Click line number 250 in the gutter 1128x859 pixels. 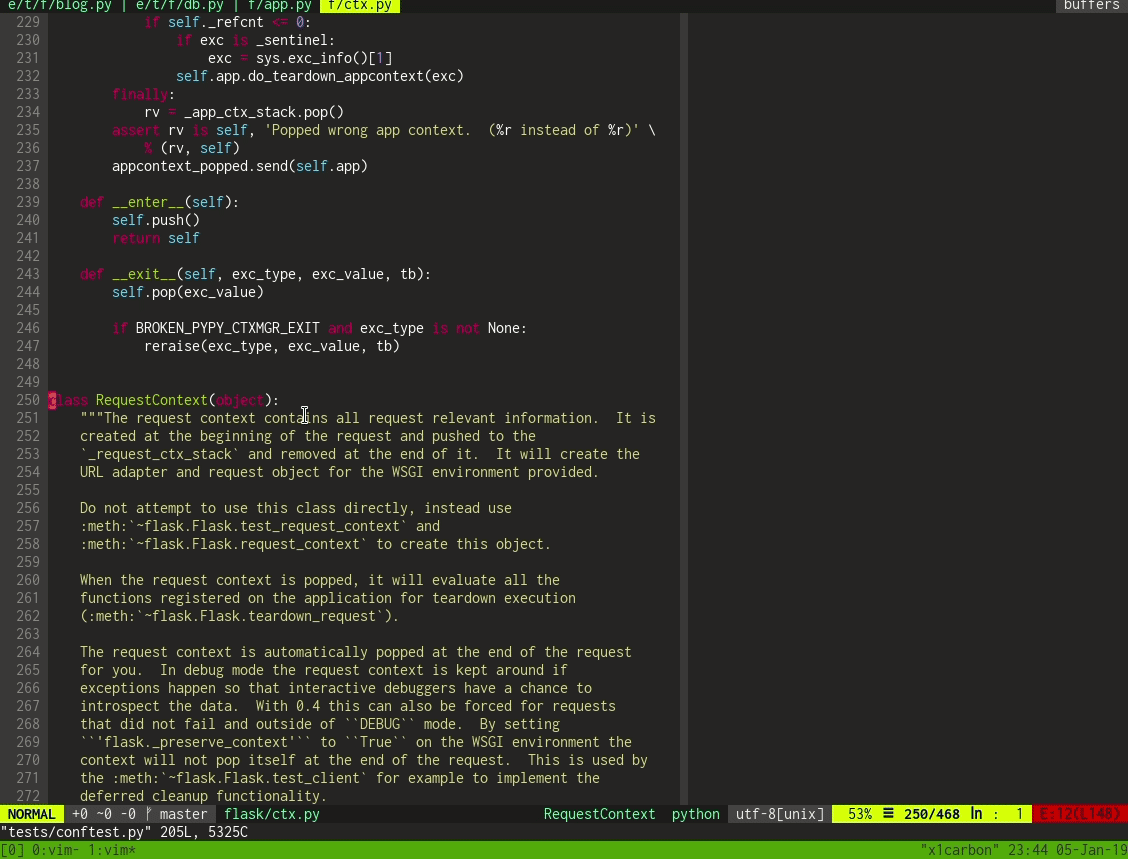click(28, 400)
